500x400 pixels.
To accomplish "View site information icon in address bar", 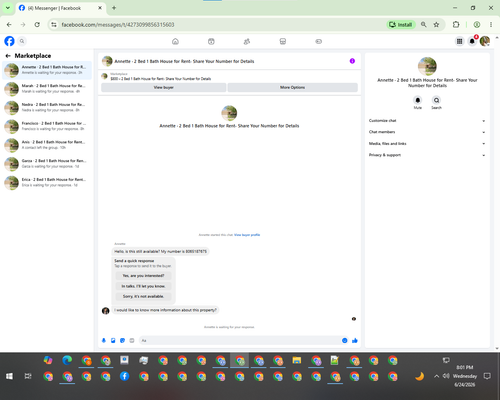I will 54,25.
